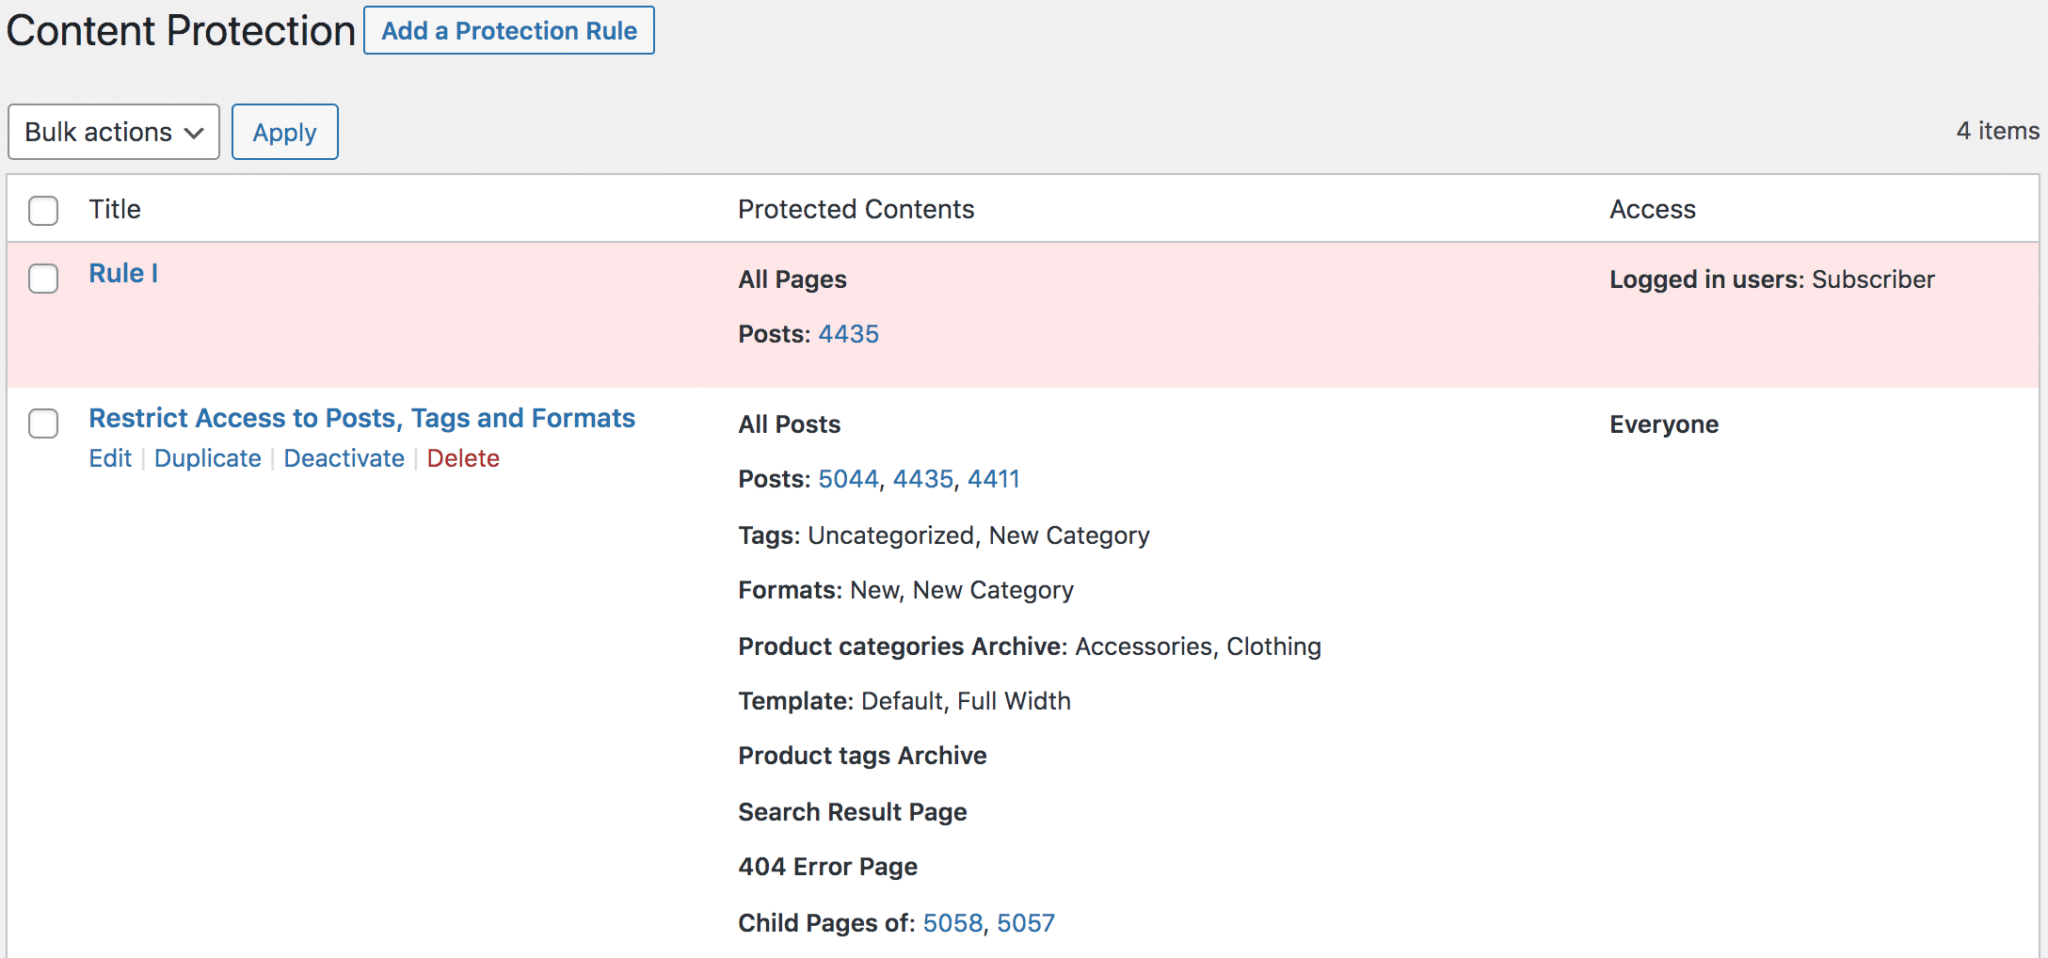
Task: Click the 'All Posts' text
Action: tap(790, 424)
